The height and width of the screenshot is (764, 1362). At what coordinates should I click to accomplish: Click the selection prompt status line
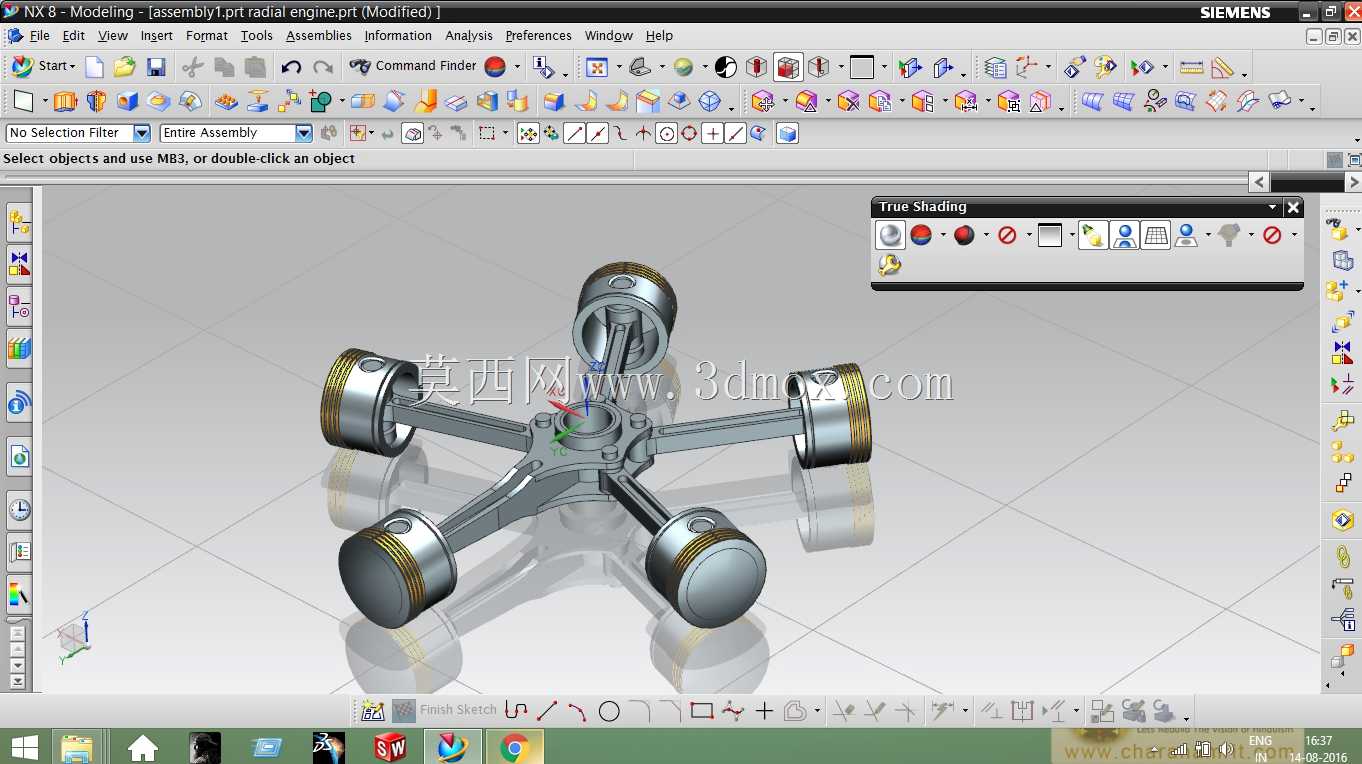click(180, 158)
